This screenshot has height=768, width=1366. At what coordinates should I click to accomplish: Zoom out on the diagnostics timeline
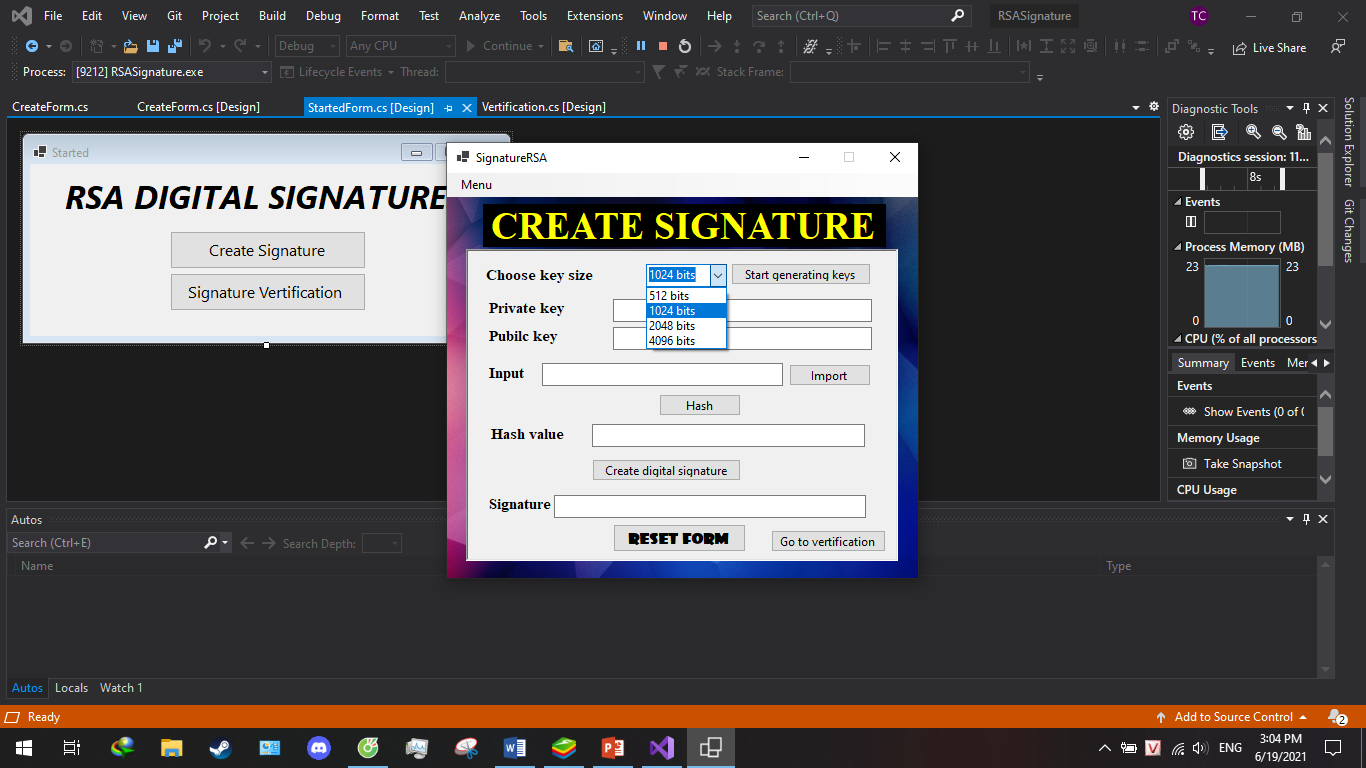click(x=1279, y=132)
